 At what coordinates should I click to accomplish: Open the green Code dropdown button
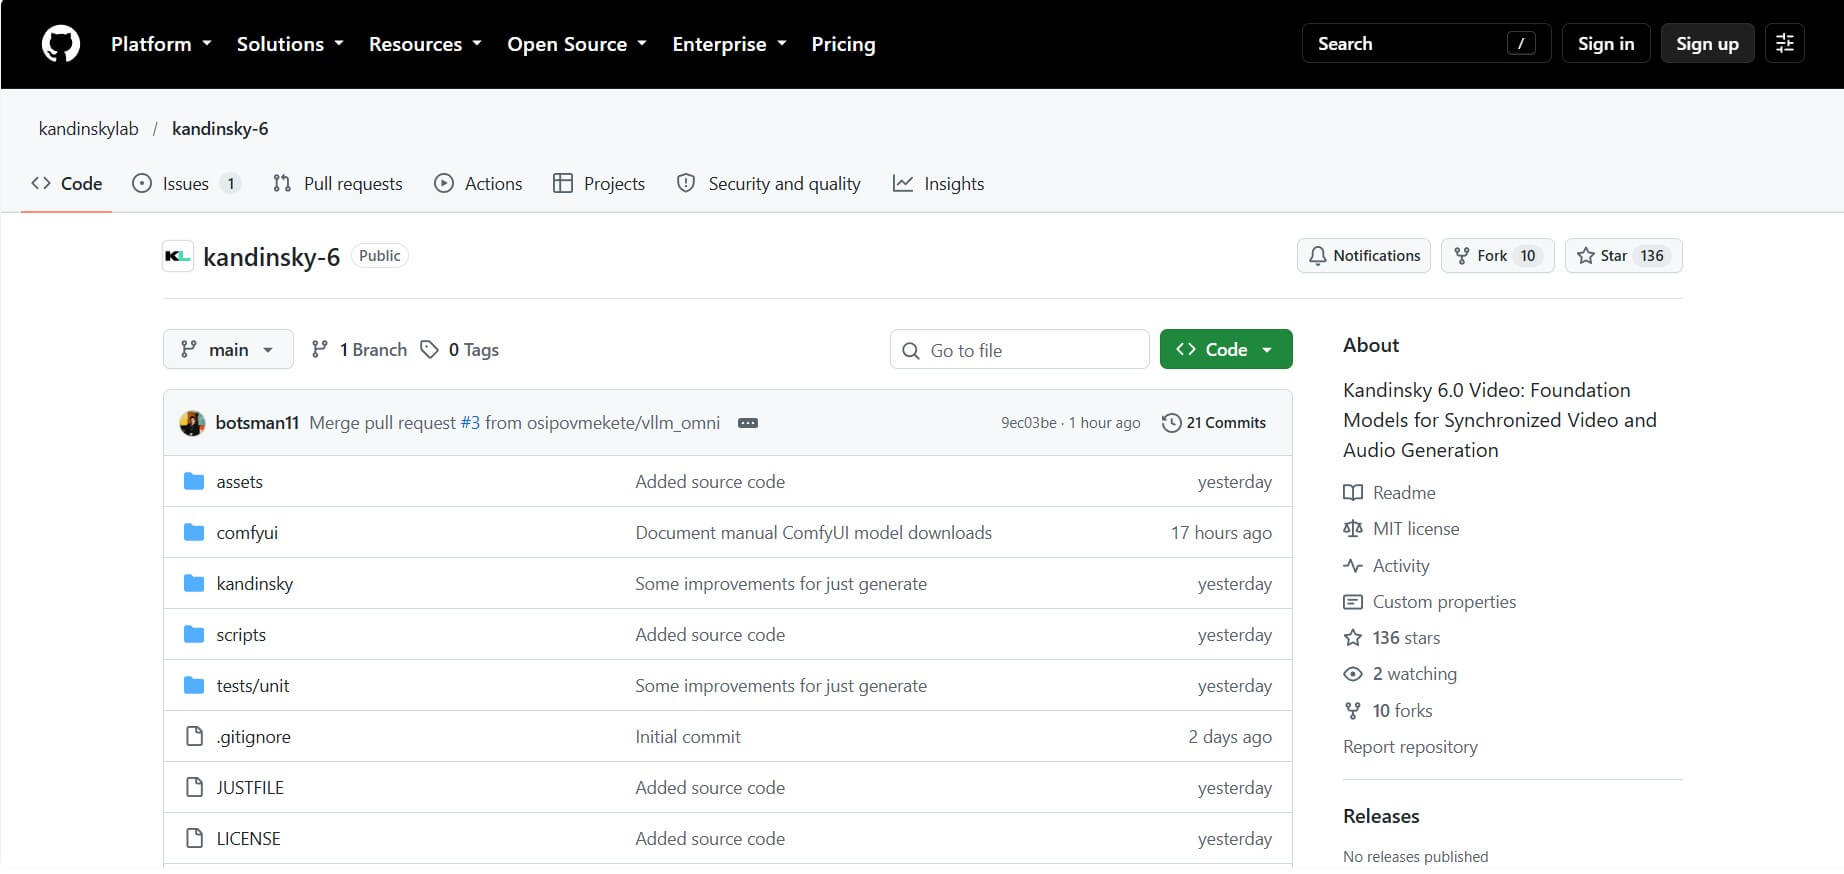pyautogui.click(x=1226, y=349)
